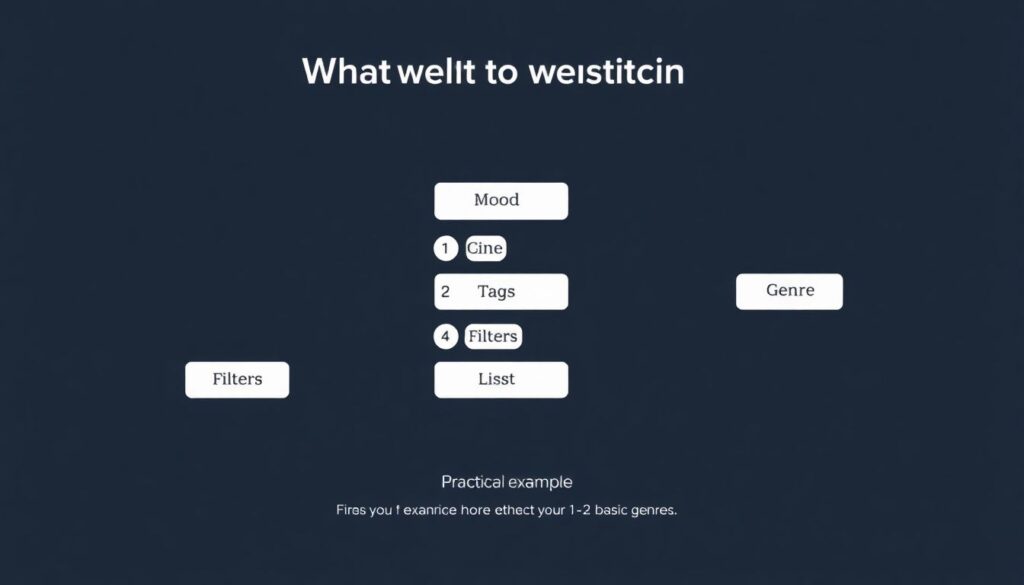Click the small Filters pill beside badge 4

(x=493, y=336)
